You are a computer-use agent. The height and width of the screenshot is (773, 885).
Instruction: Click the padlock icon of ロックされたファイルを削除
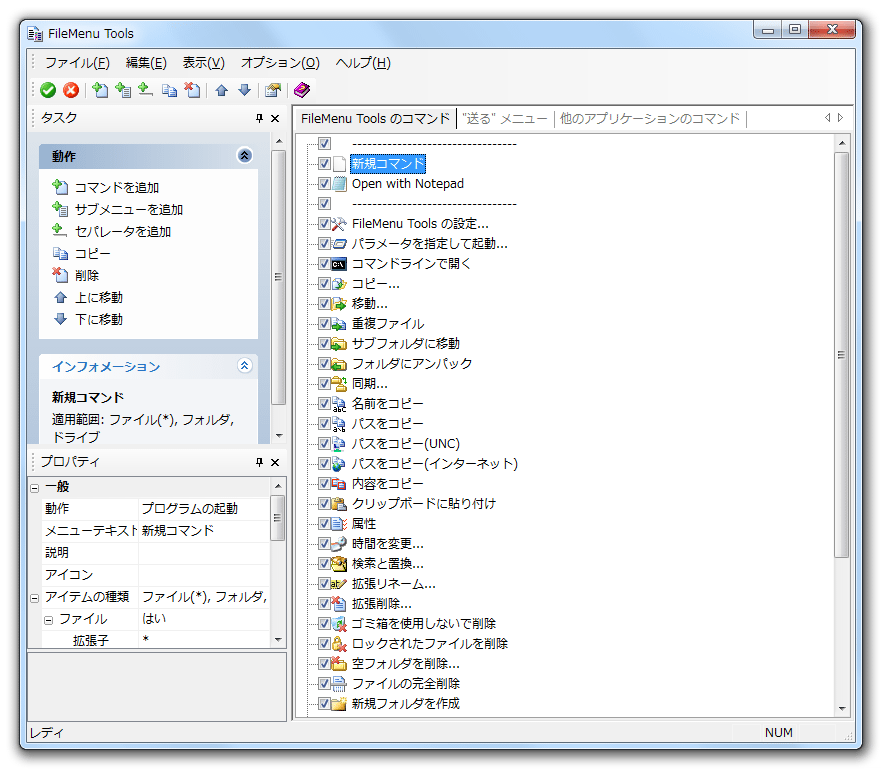pyautogui.click(x=339, y=644)
